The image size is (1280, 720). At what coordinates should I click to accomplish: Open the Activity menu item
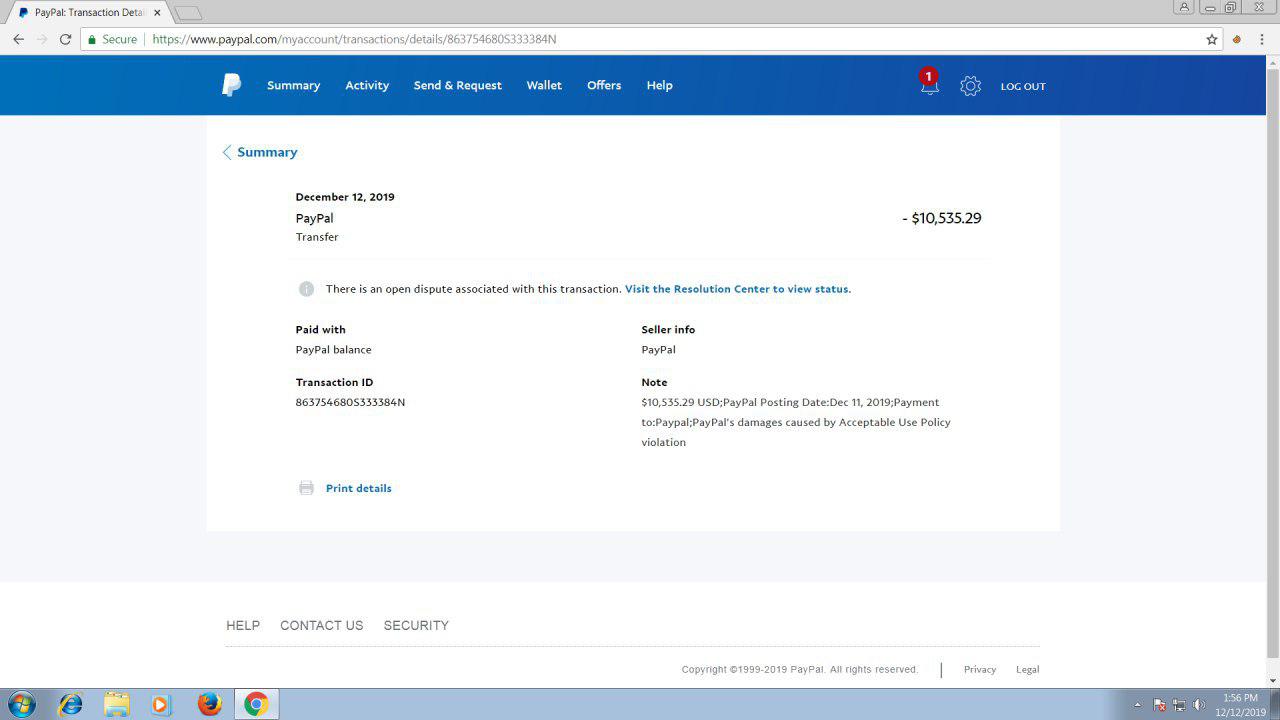tap(367, 85)
